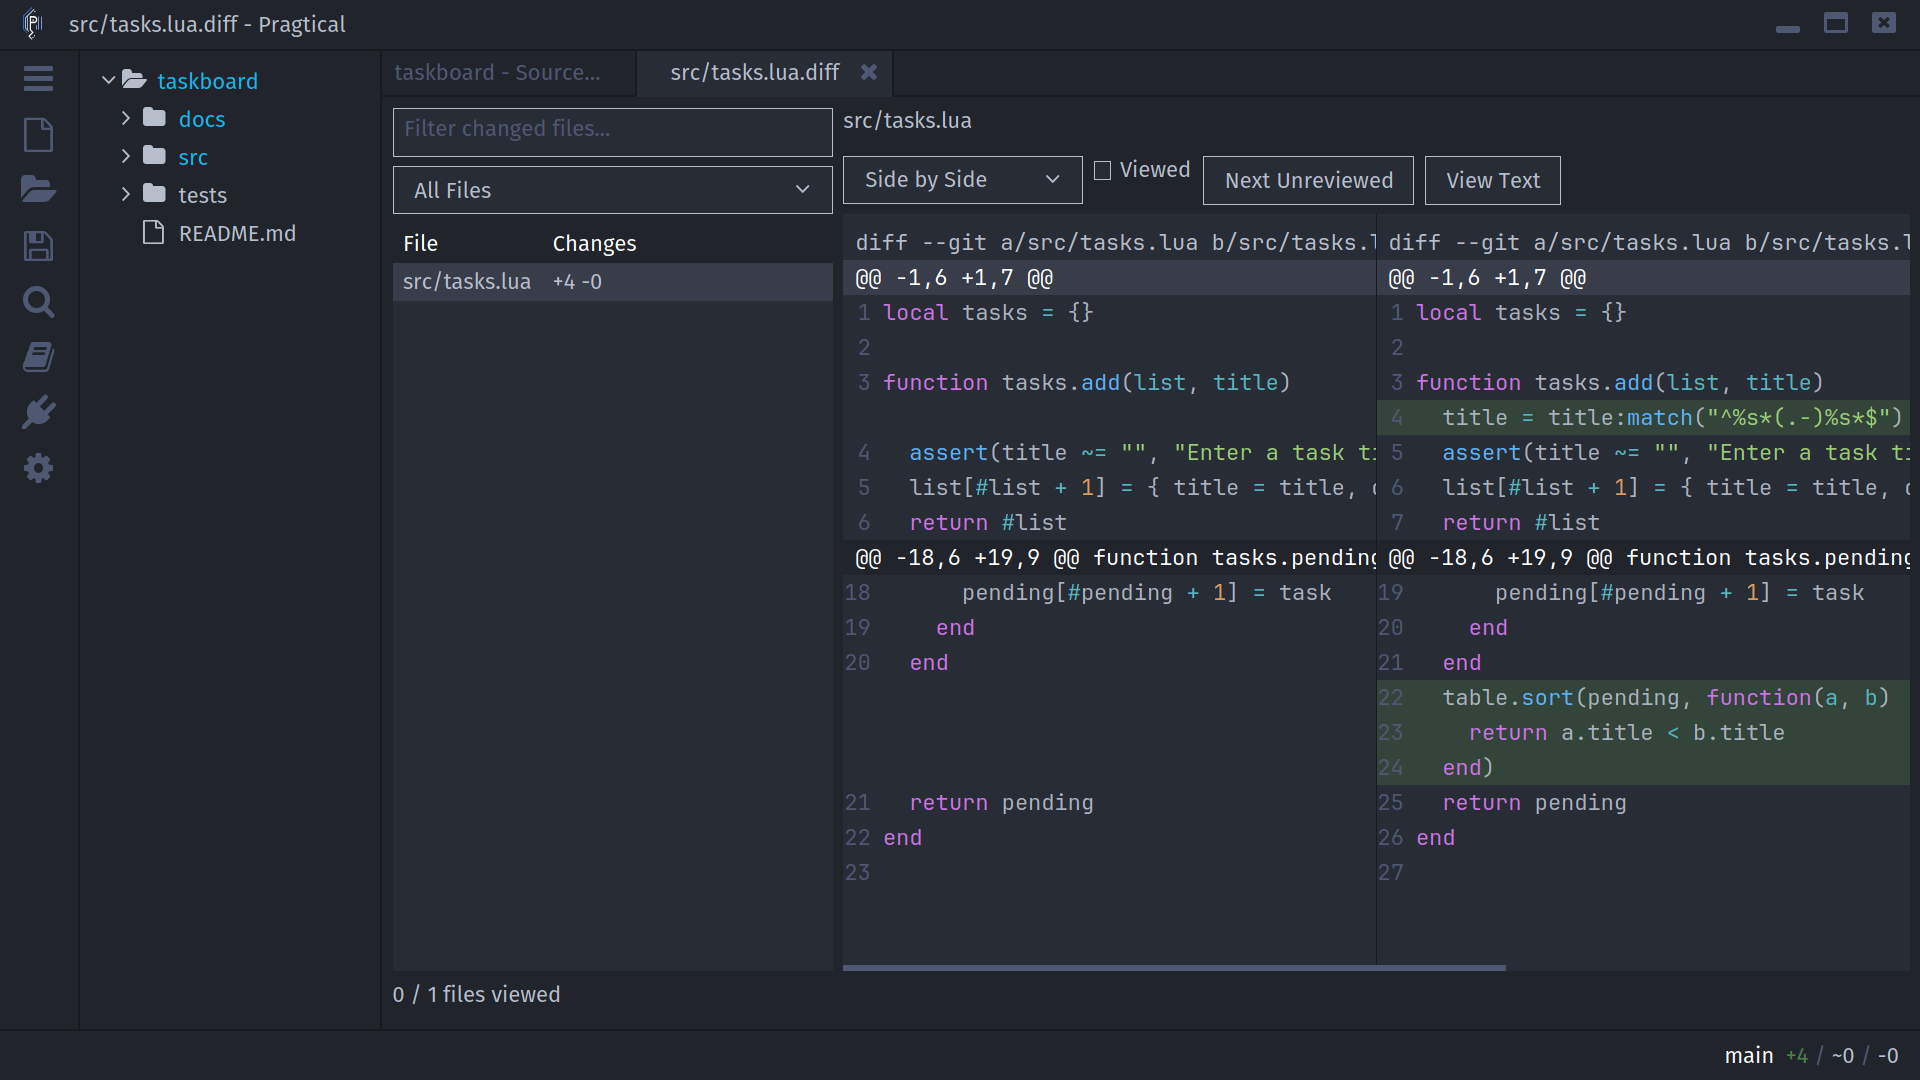Toggle the Viewed checkbox
Screen dimensions: 1920x1080
click(1102, 171)
